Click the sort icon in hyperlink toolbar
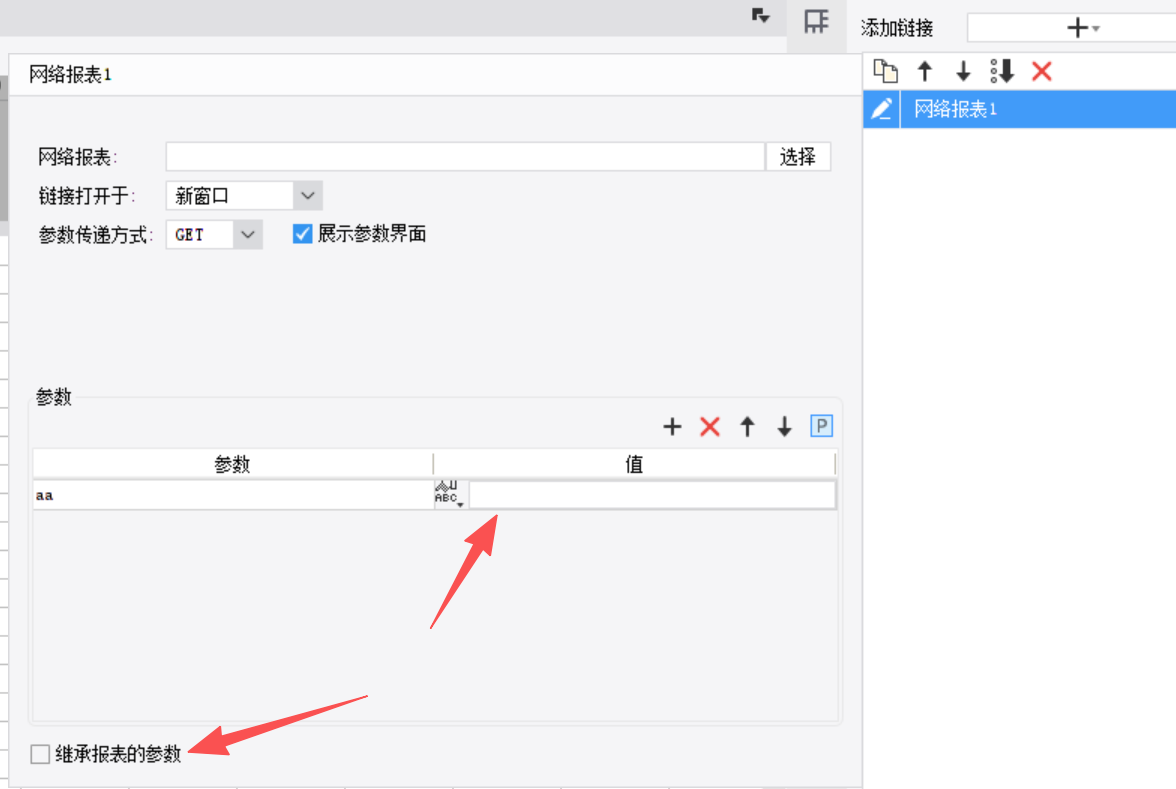1176x789 pixels. click(1002, 71)
